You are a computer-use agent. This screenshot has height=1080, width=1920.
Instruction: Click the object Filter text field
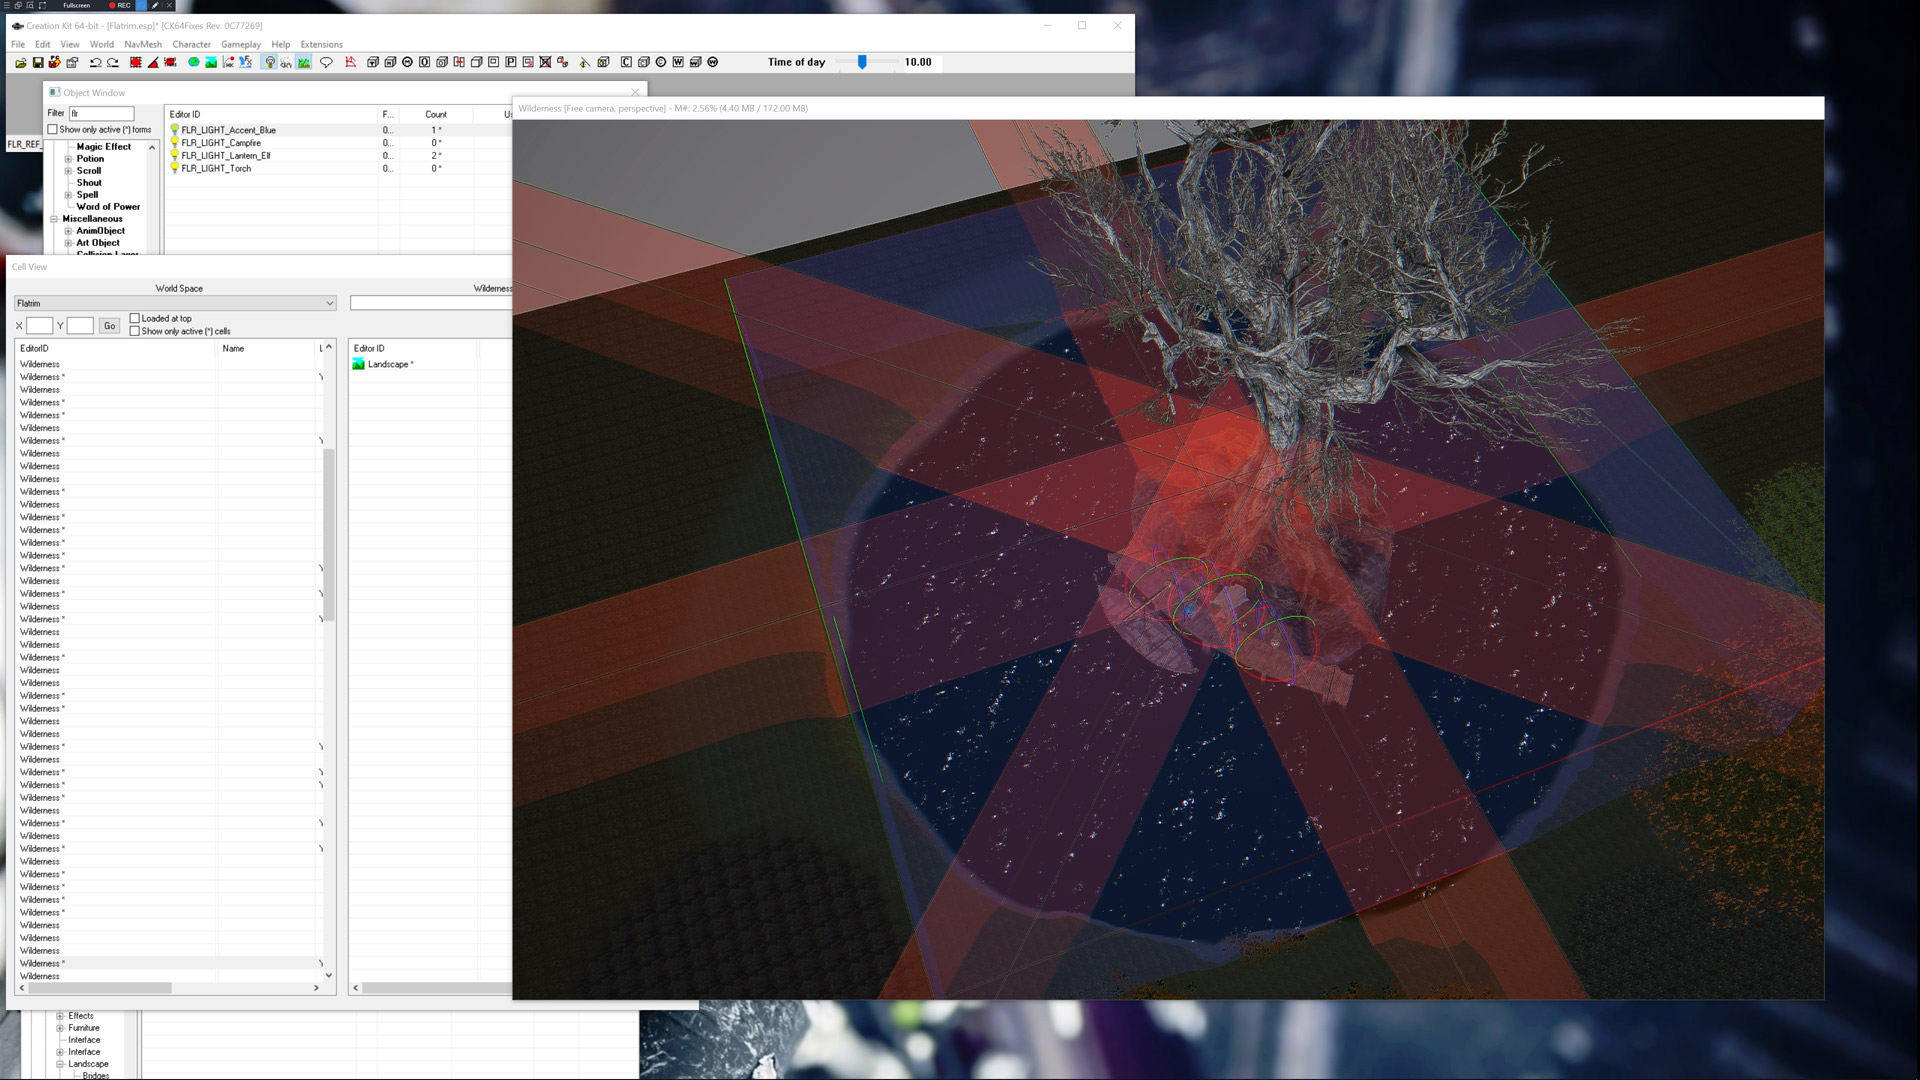pos(101,113)
